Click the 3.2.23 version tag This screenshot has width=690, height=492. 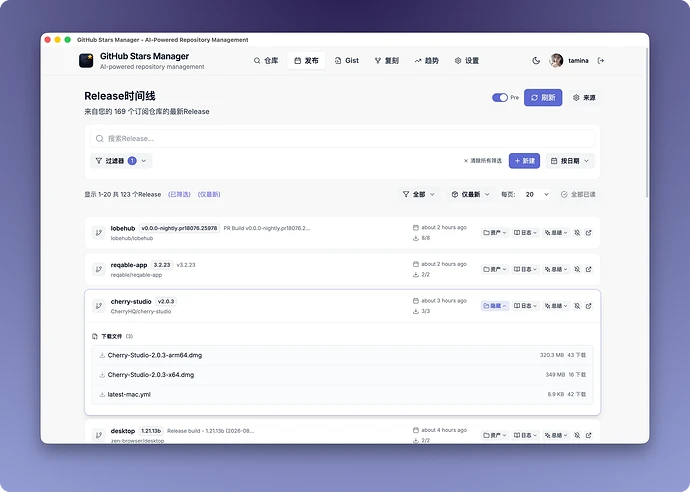click(x=161, y=264)
